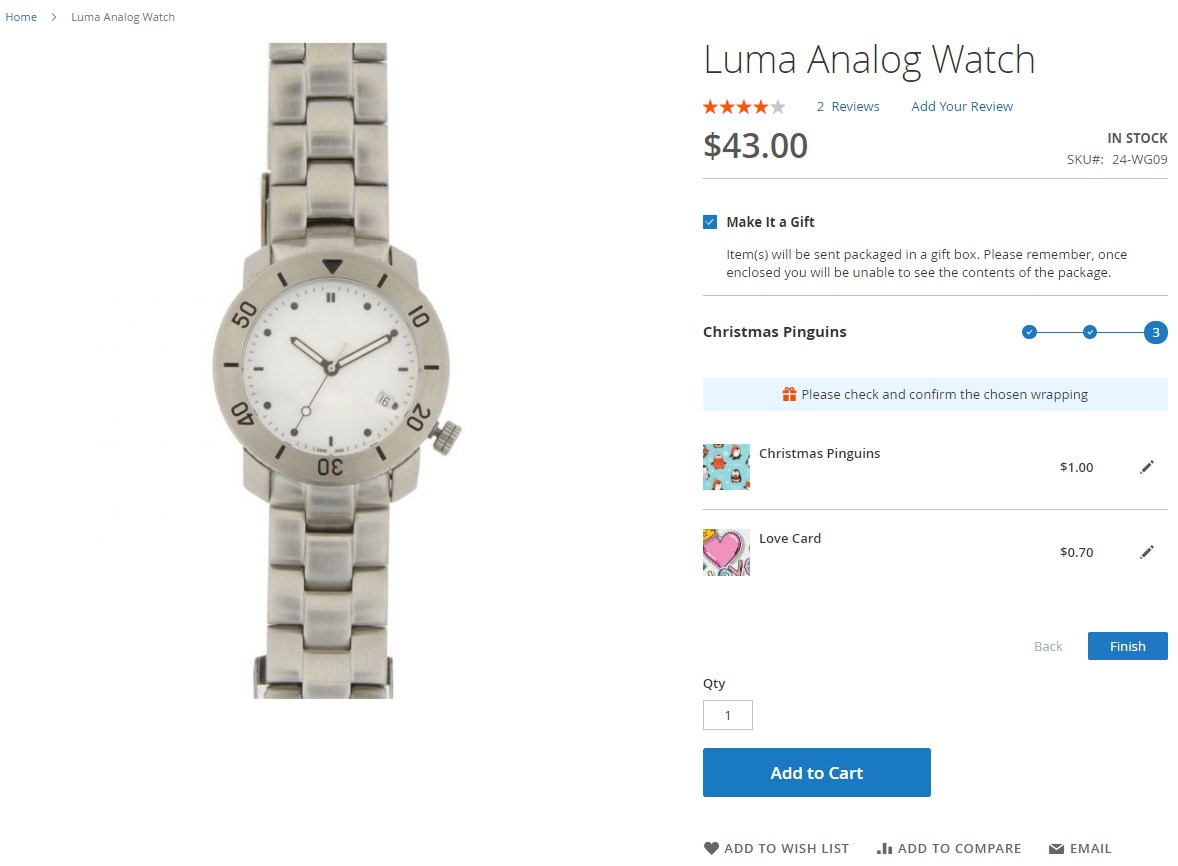This screenshot has width=1178, height=866.
Task: Click the email envelope icon
Action: pyautogui.click(x=1056, y=849)
